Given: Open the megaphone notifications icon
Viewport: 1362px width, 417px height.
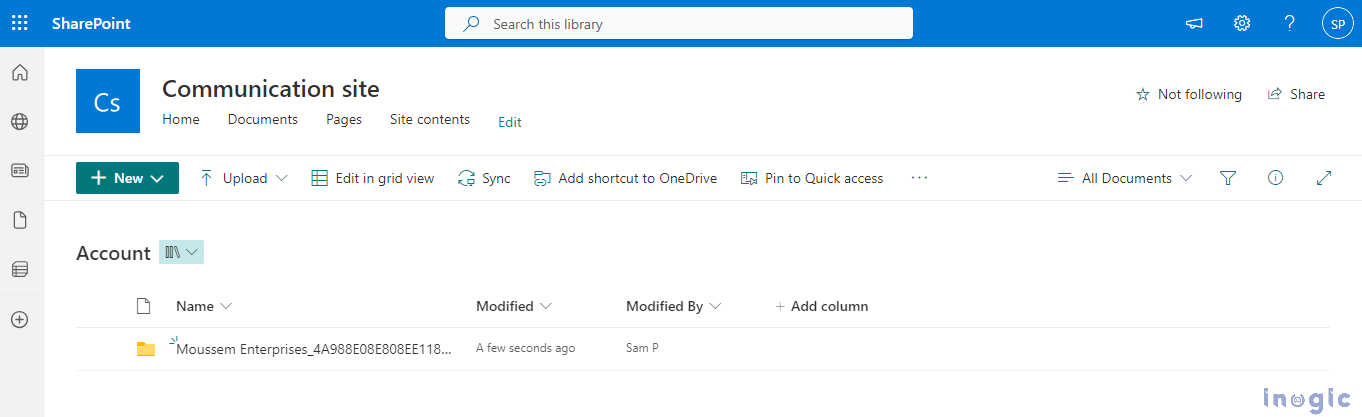Looking at the screenshot, I should pos(1194,23).
